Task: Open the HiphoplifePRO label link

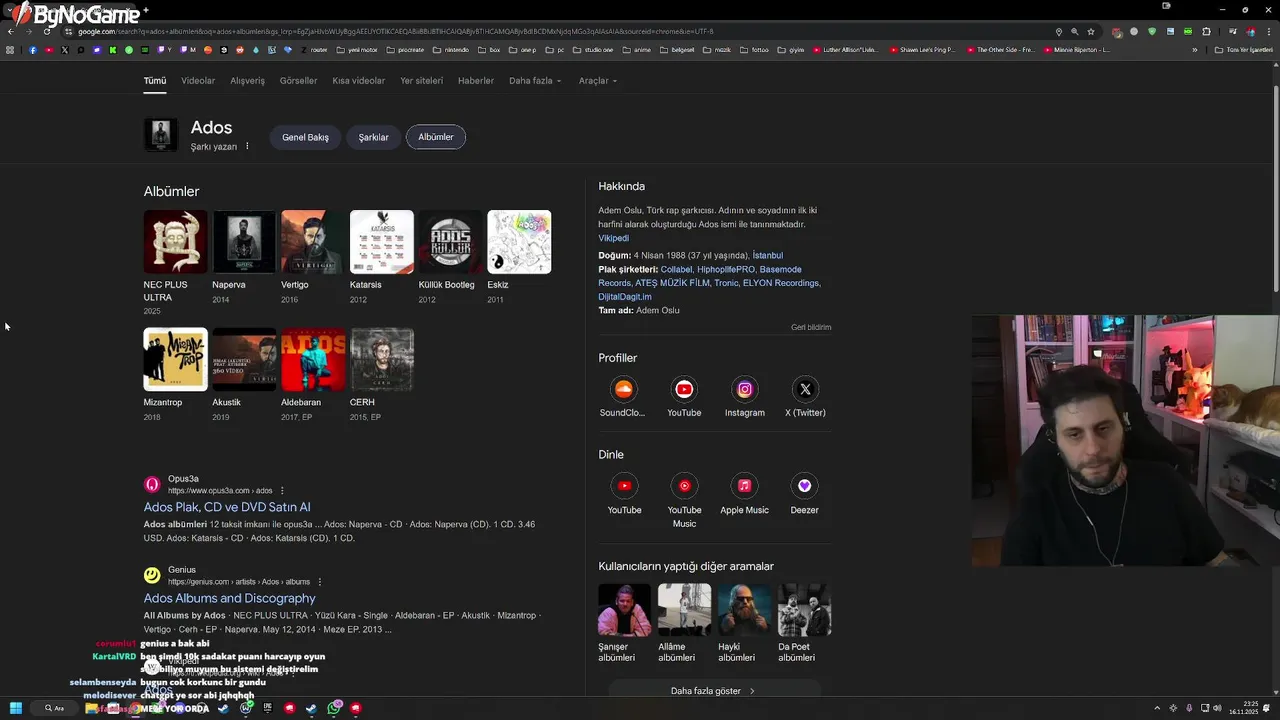Action: 726,270
